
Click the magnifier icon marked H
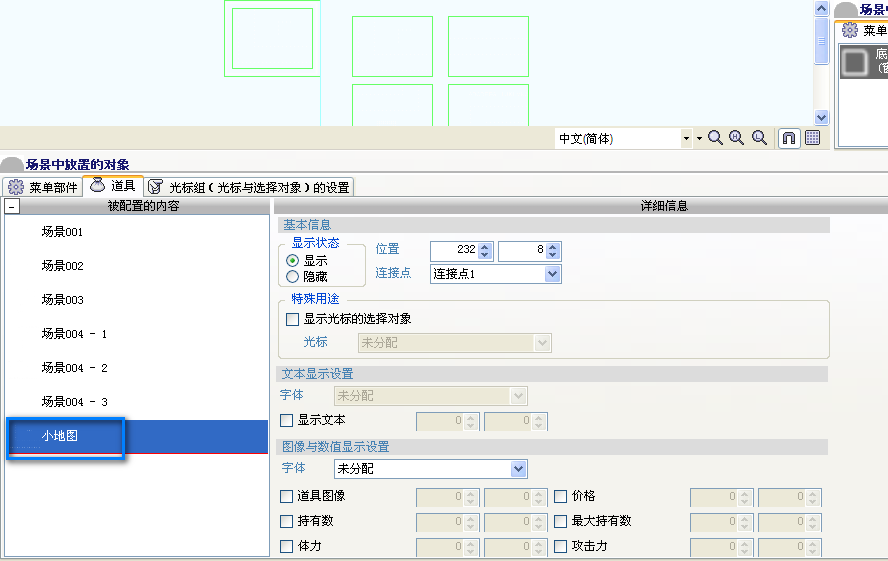736,138
